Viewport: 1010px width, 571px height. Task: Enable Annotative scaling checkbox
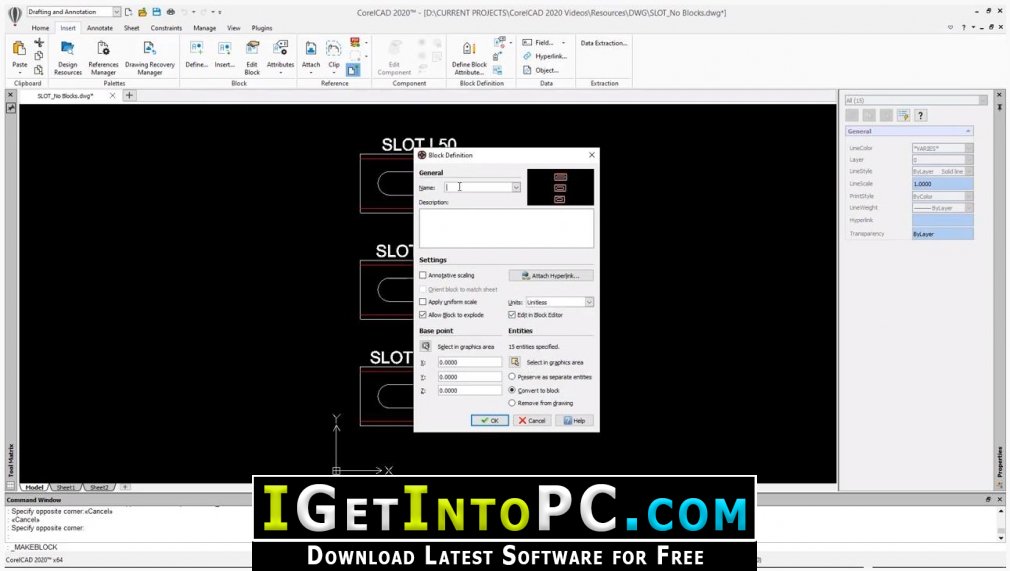coord(423,275)
